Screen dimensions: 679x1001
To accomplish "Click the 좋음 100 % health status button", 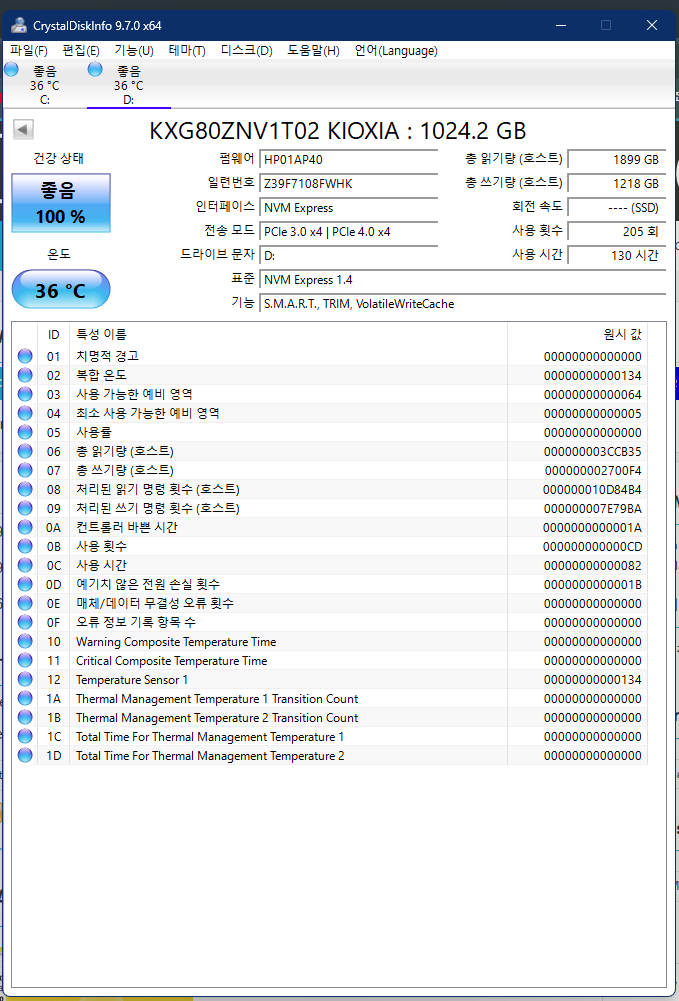I will tap(61, 203).
